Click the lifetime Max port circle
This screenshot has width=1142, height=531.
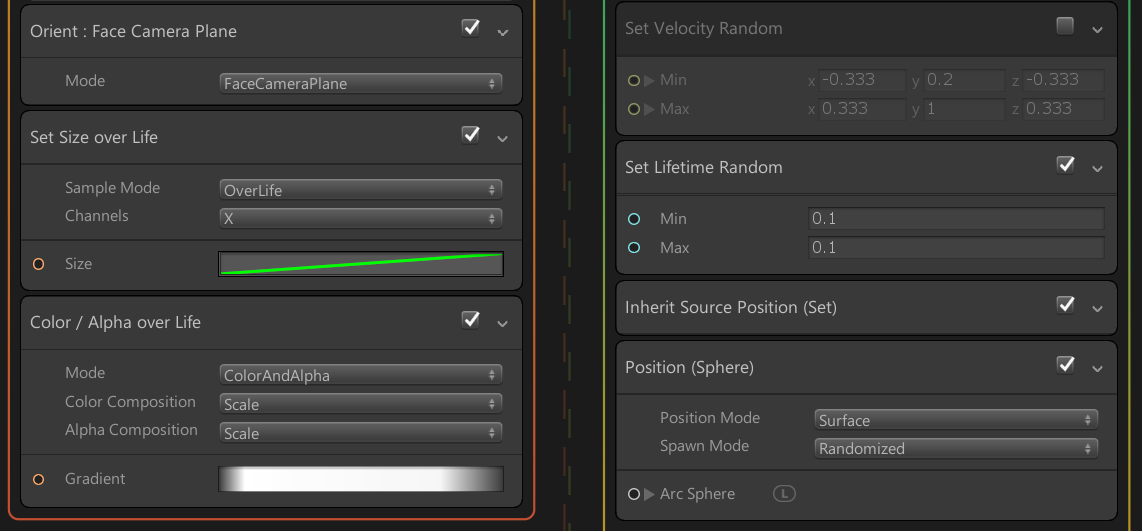(634, 248)
